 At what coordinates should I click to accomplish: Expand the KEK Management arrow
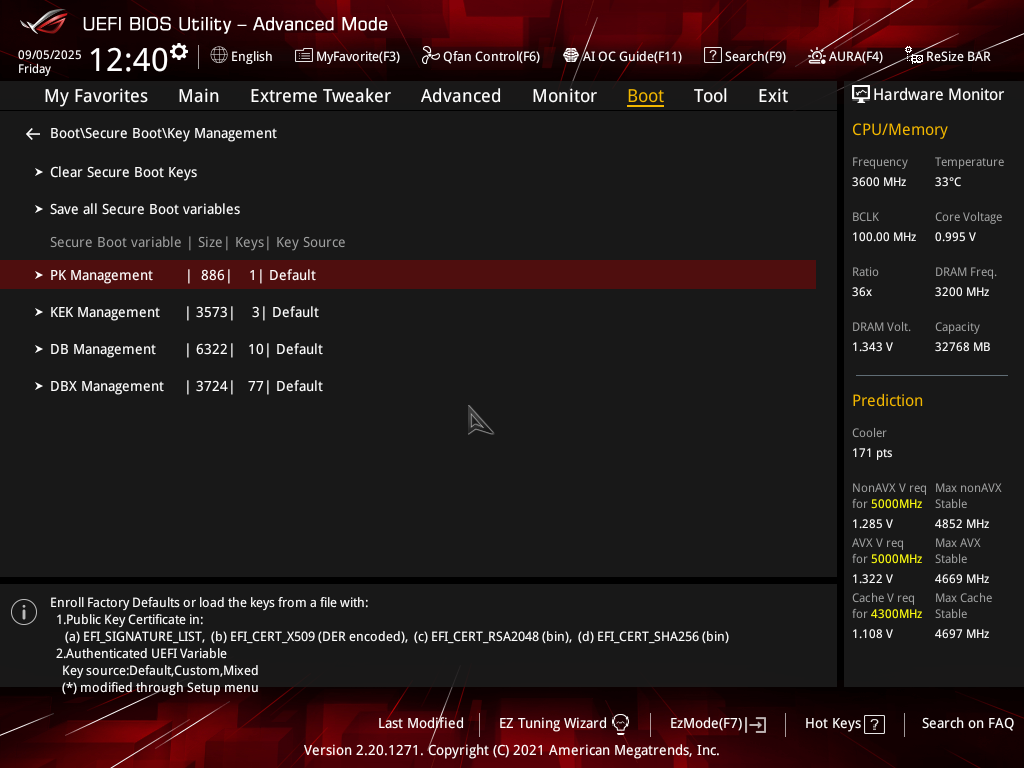coord(39,313)
